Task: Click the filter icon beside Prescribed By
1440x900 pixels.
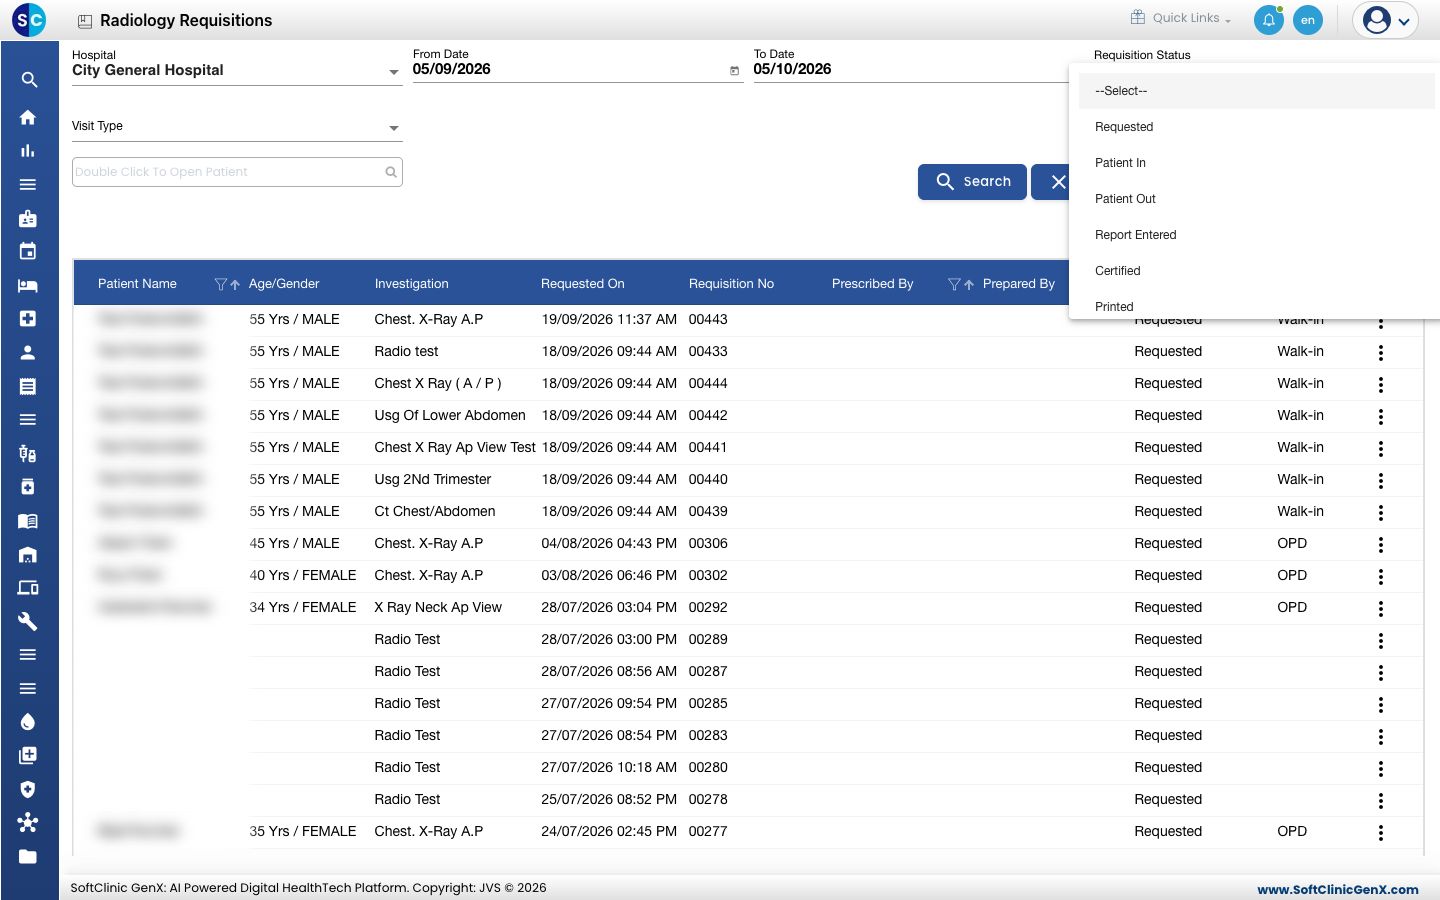Action: [954, 284]
